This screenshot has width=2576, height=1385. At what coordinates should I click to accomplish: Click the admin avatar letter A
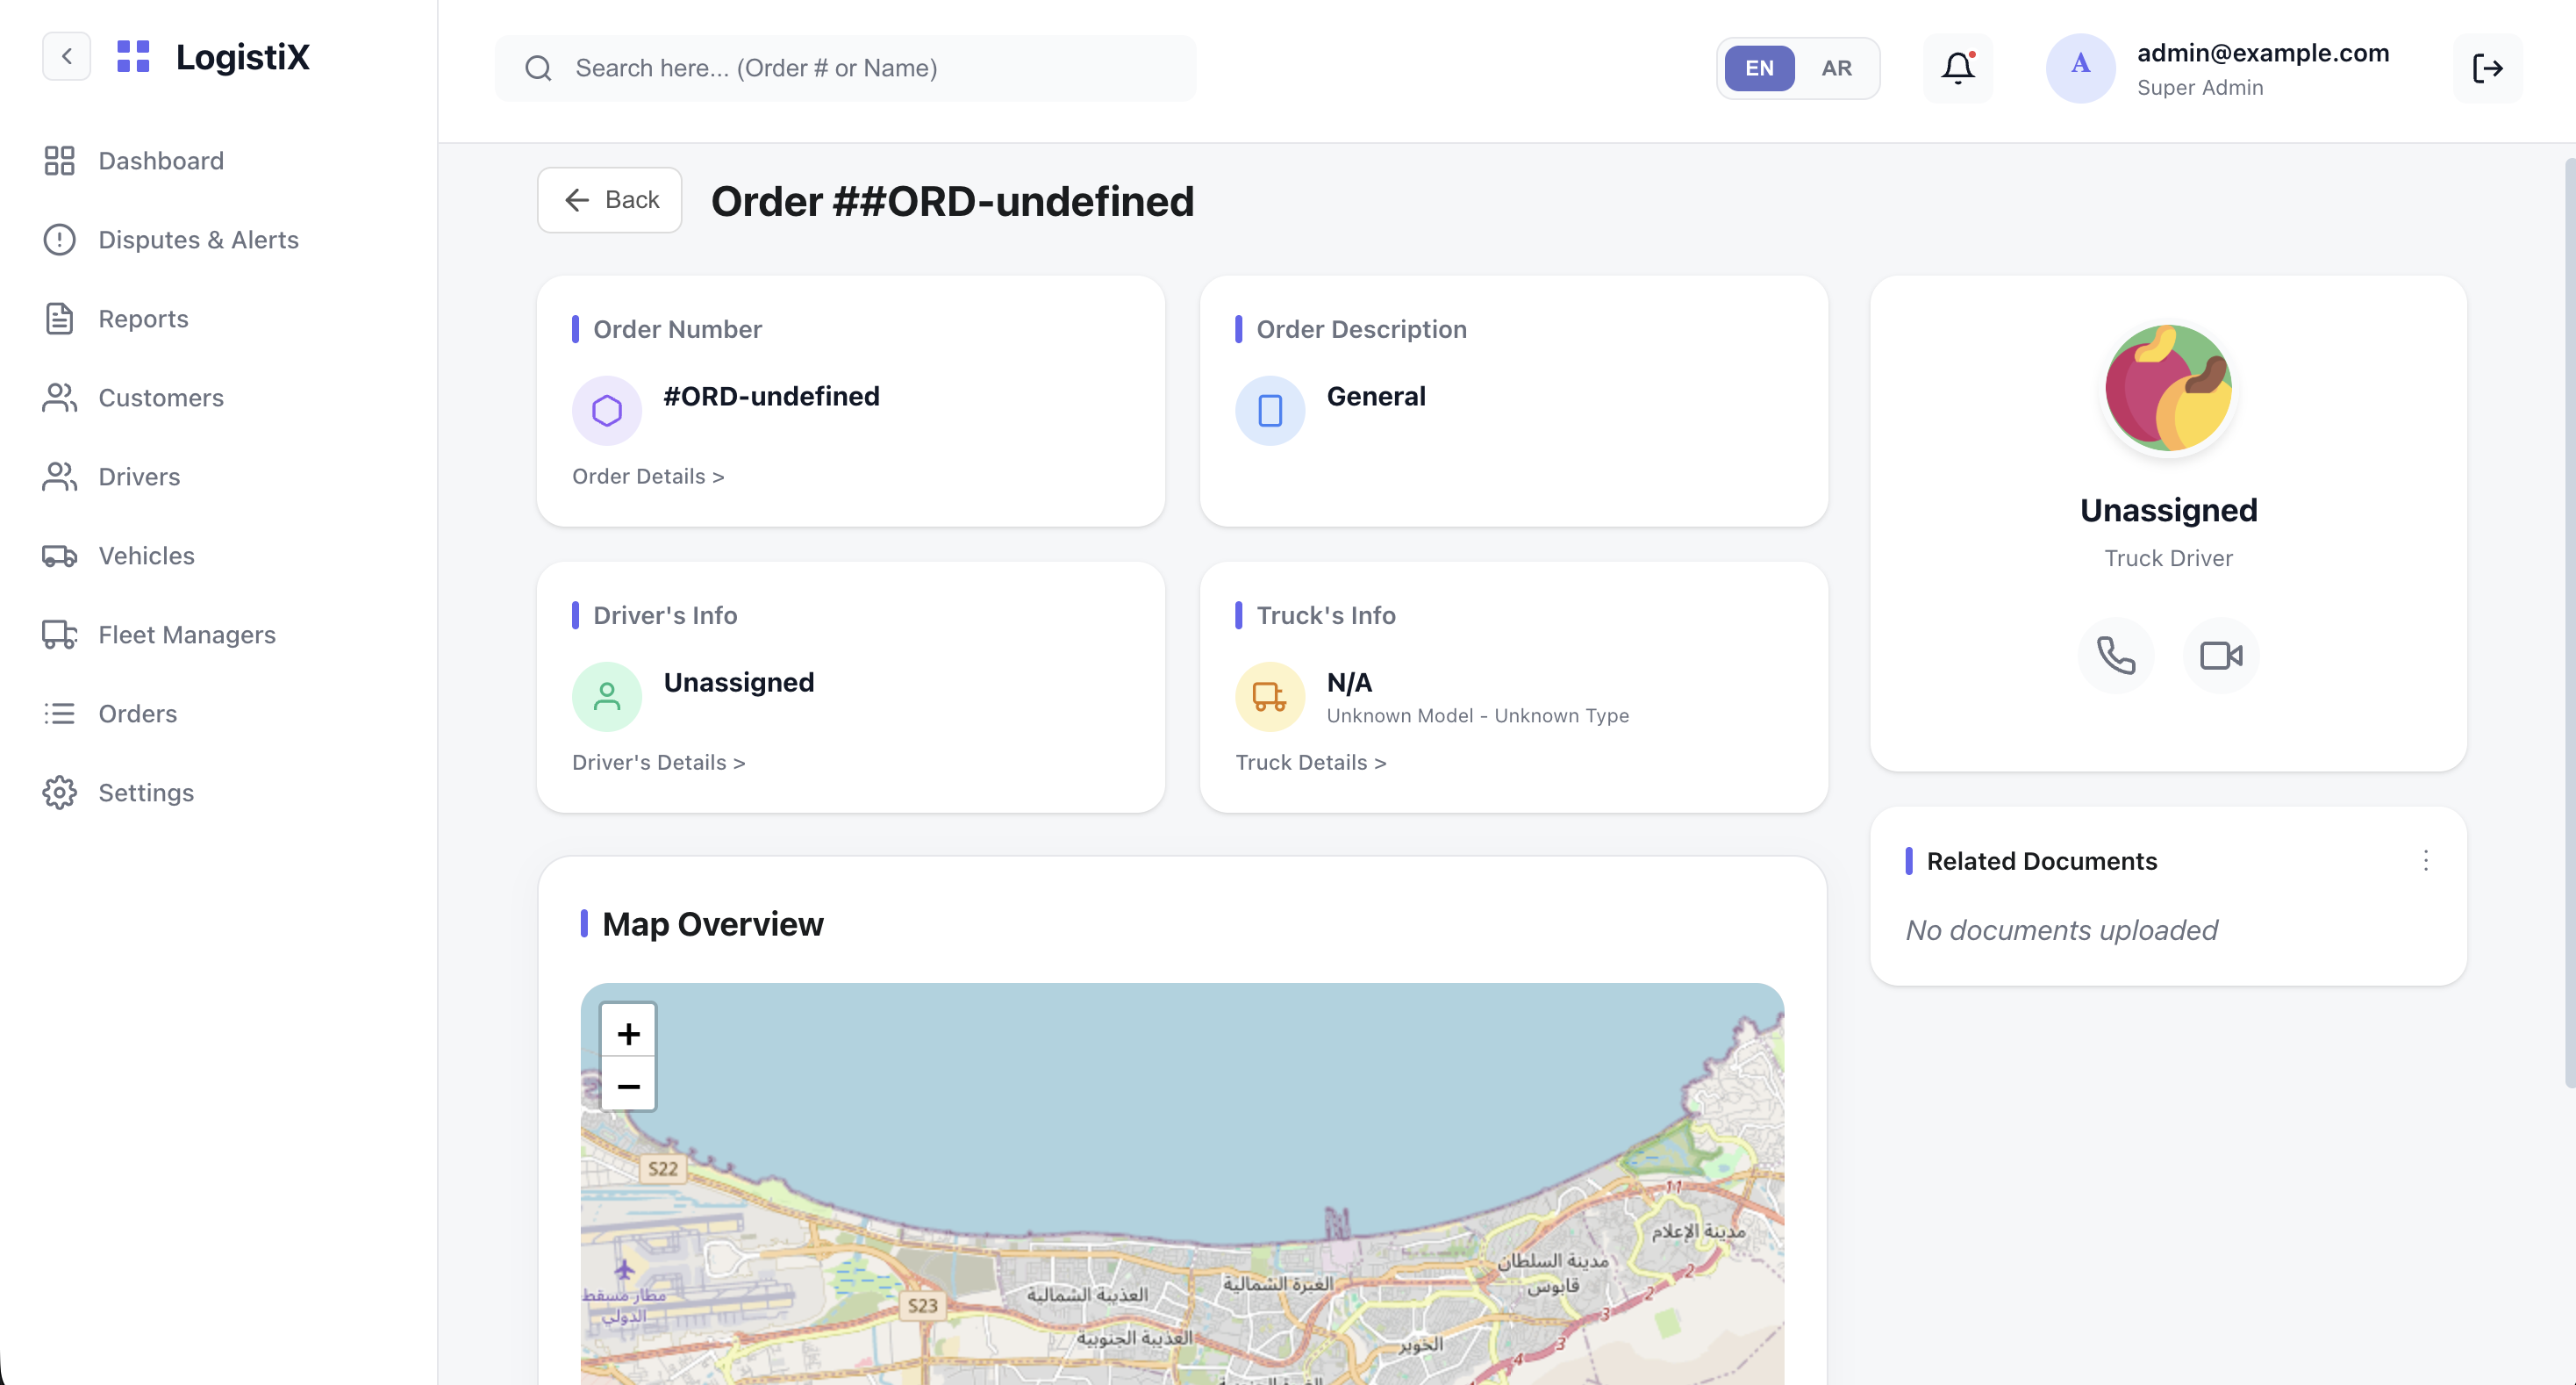point(2080,68)
